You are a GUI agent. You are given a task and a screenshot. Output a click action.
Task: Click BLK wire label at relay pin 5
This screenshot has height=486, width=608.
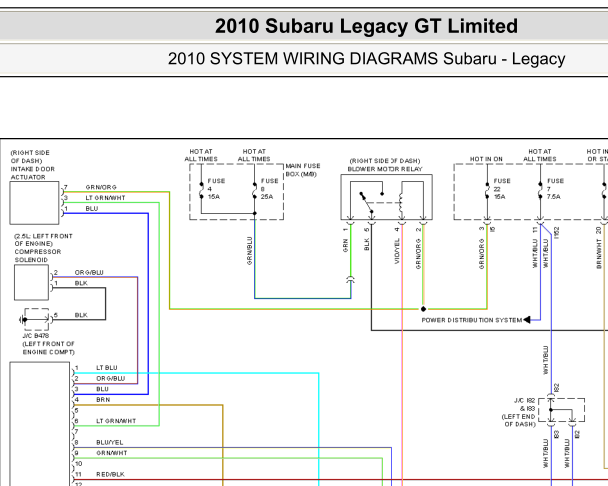(366, 244)
